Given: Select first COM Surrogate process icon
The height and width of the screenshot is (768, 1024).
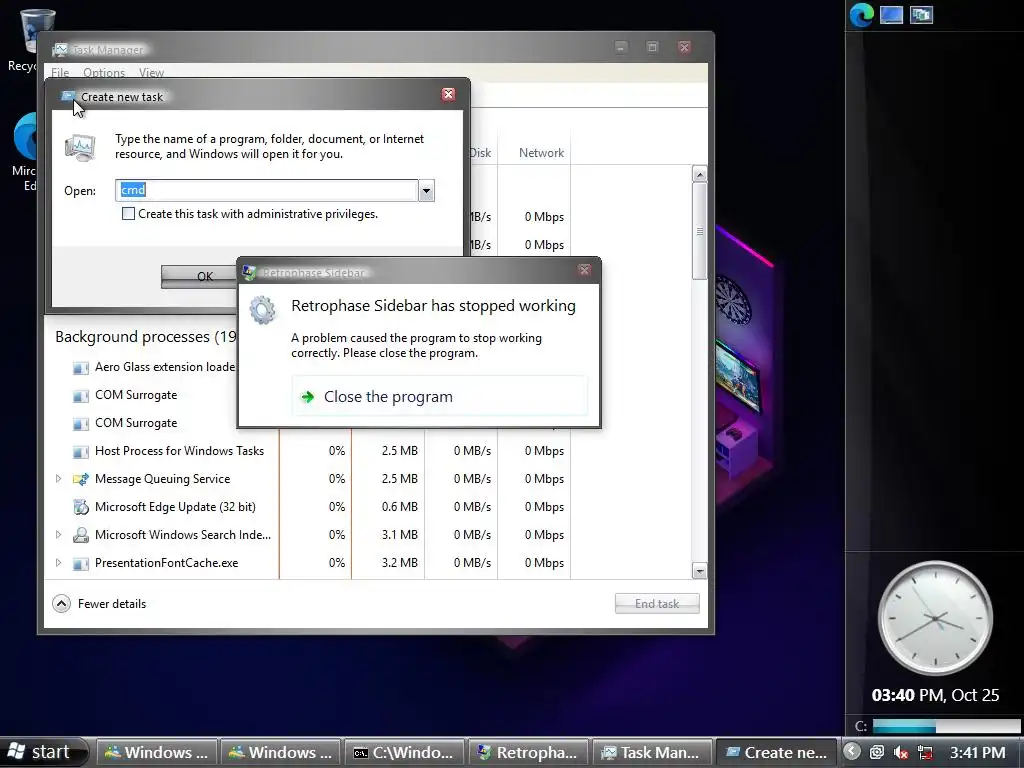Looking at the screenshot, I should point(80,396).
